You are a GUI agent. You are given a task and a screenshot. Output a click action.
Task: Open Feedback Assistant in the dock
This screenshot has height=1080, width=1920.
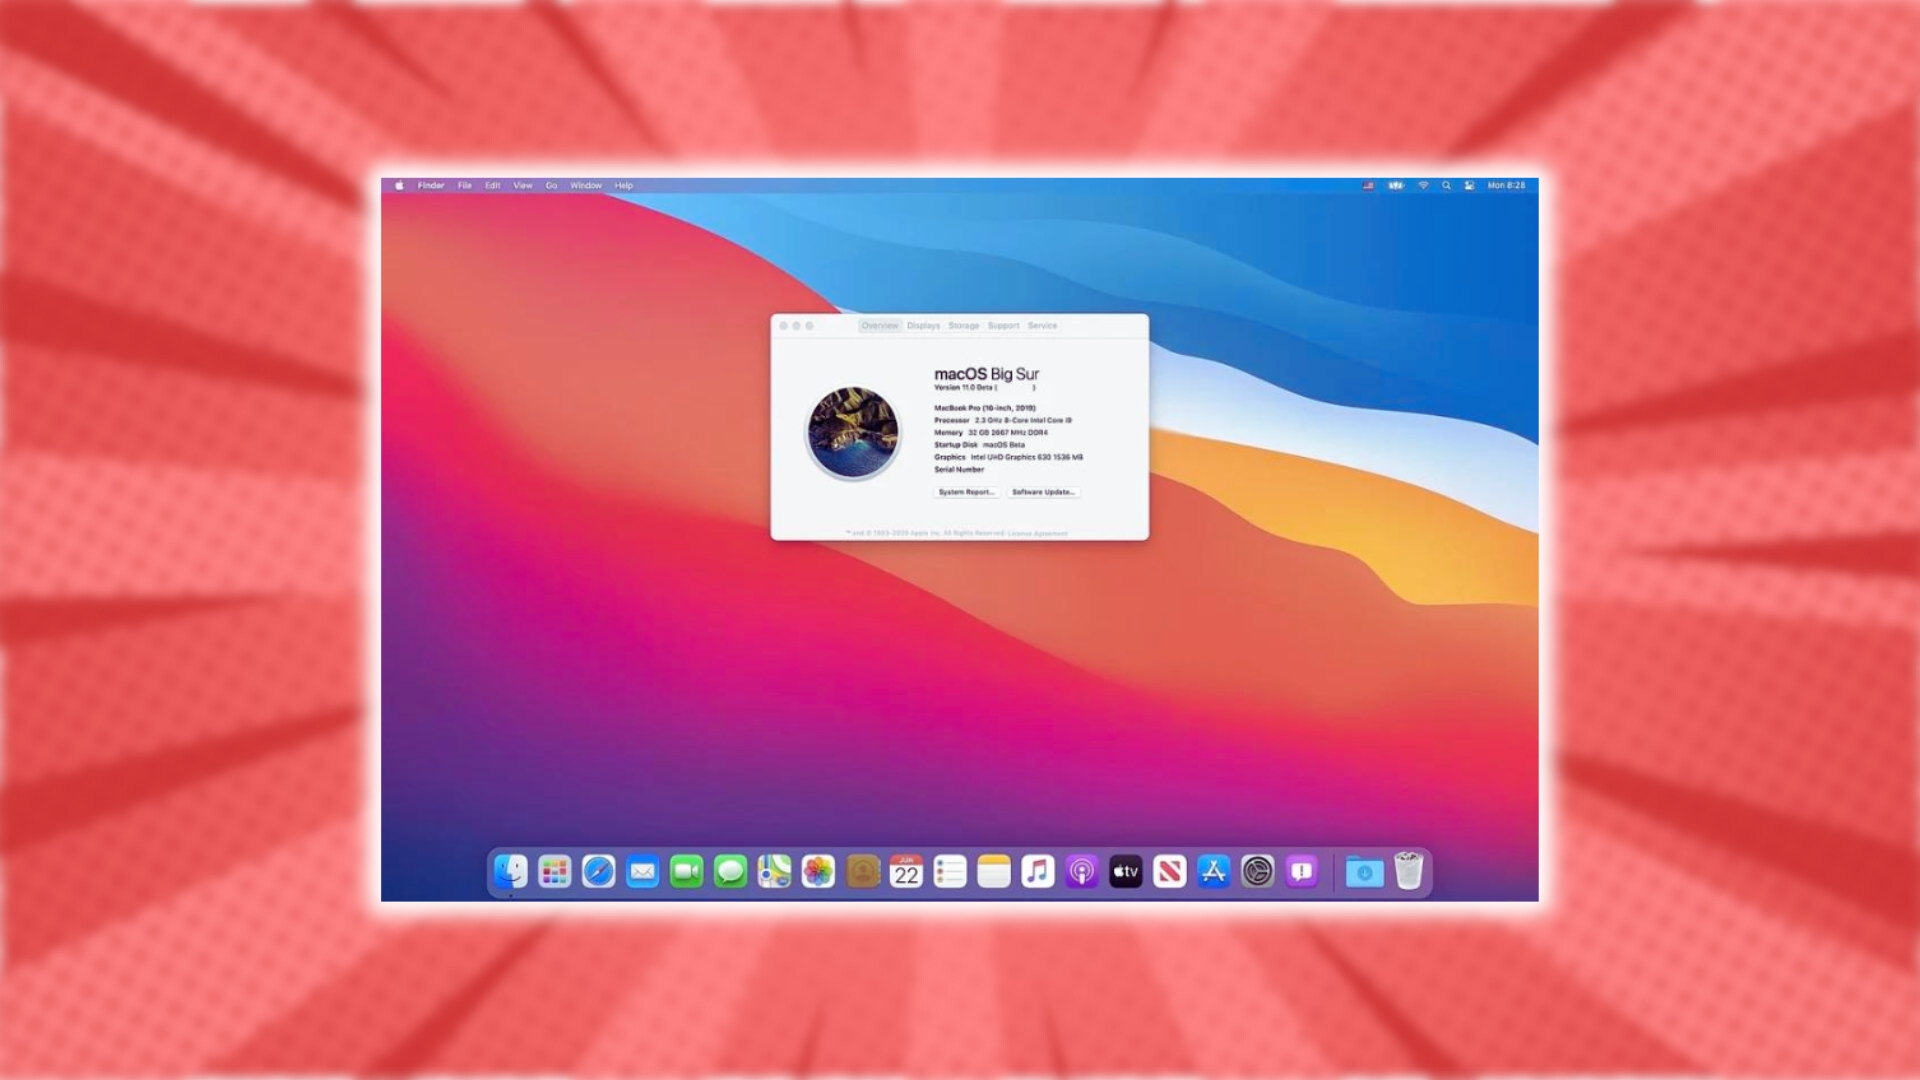coord(1302,872)
